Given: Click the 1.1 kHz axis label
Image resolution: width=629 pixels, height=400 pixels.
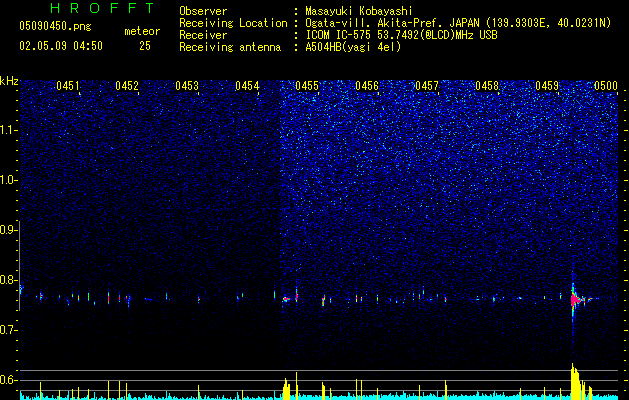Looking at the screenshot, I should click(x=9, y=130).
